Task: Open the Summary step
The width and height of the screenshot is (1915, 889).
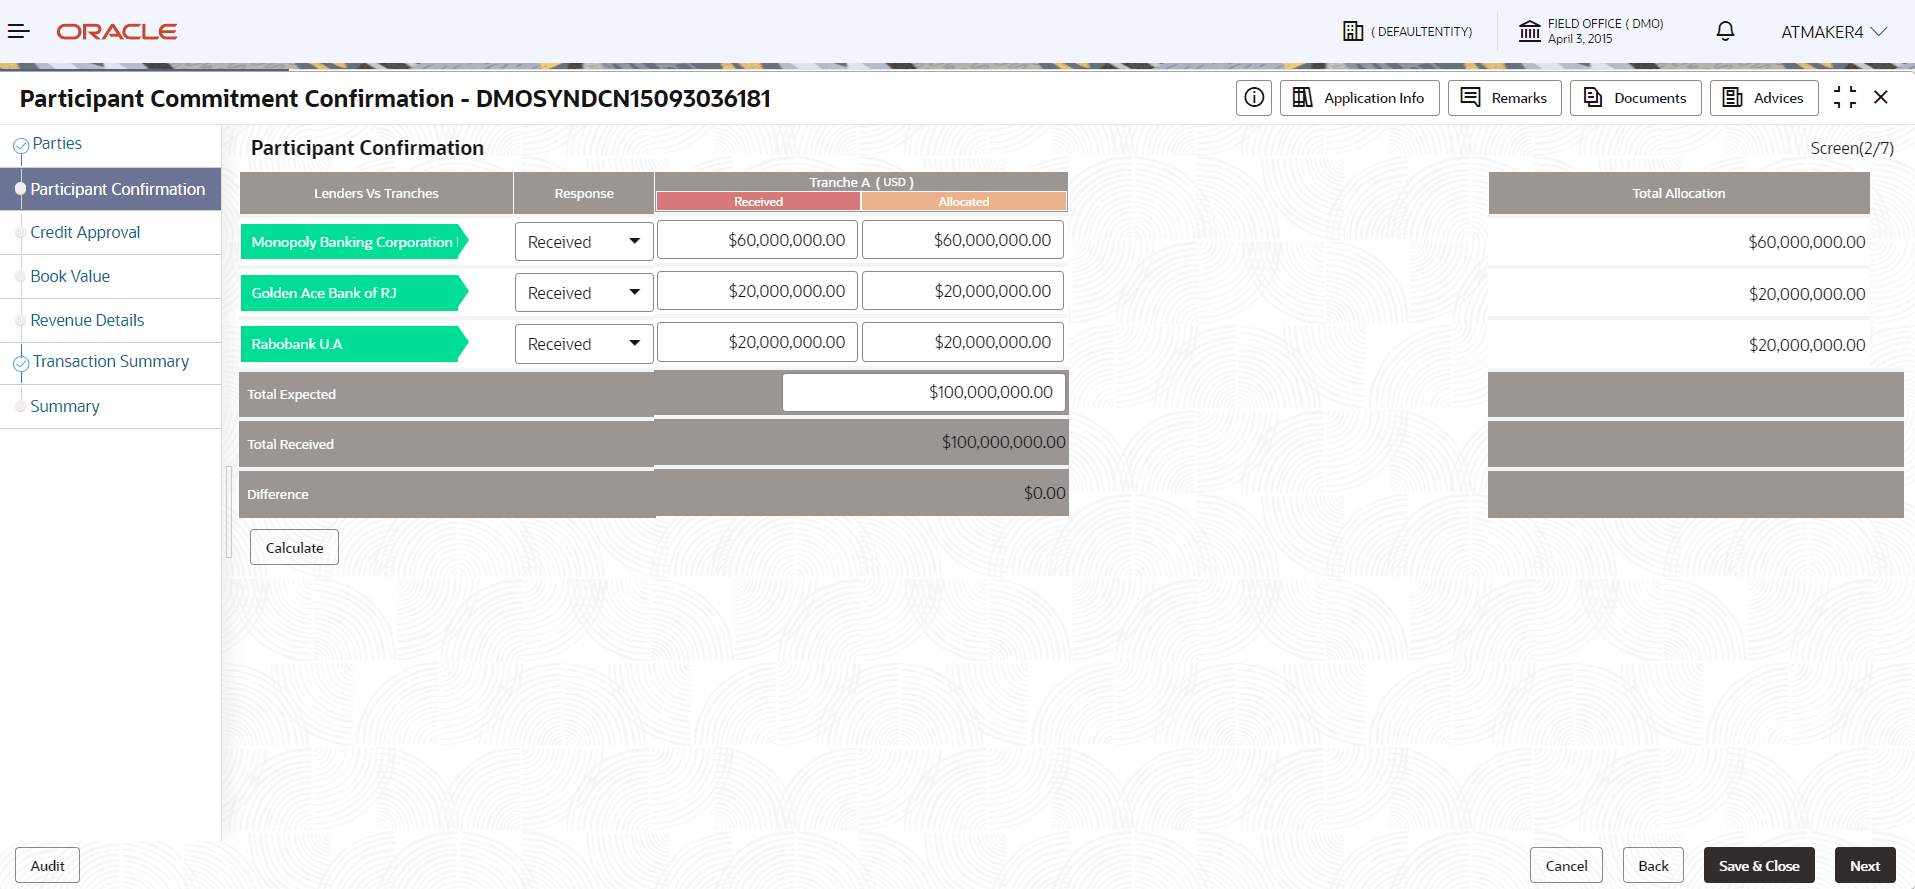Action: 65,406
